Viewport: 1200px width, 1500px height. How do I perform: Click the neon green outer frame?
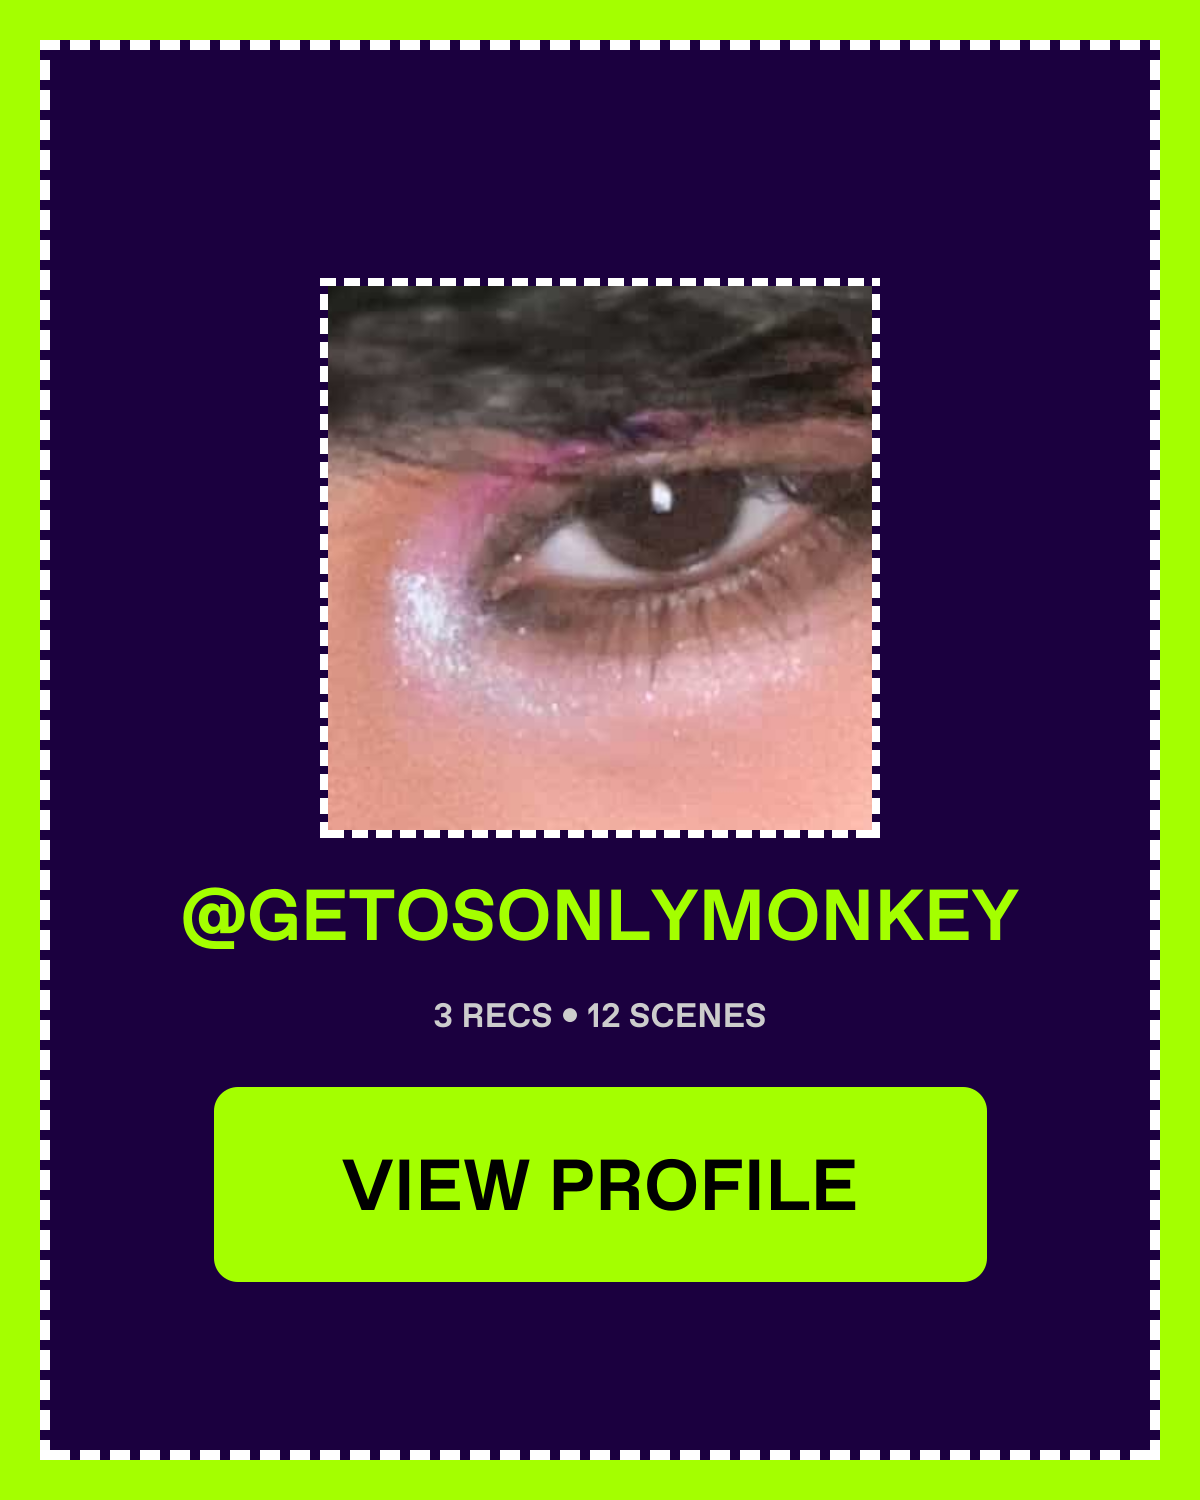pos(20,750)
